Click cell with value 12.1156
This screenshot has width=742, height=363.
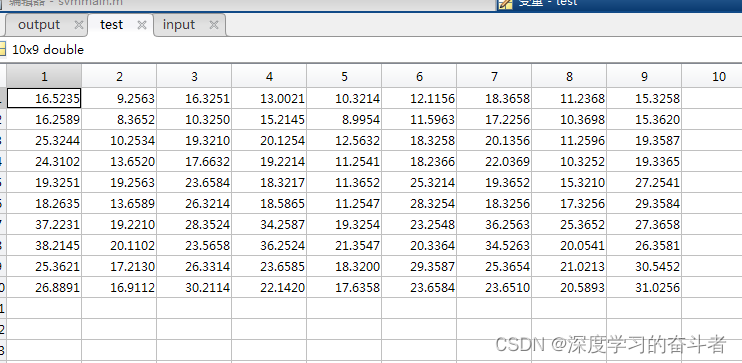tap(419, 98)
